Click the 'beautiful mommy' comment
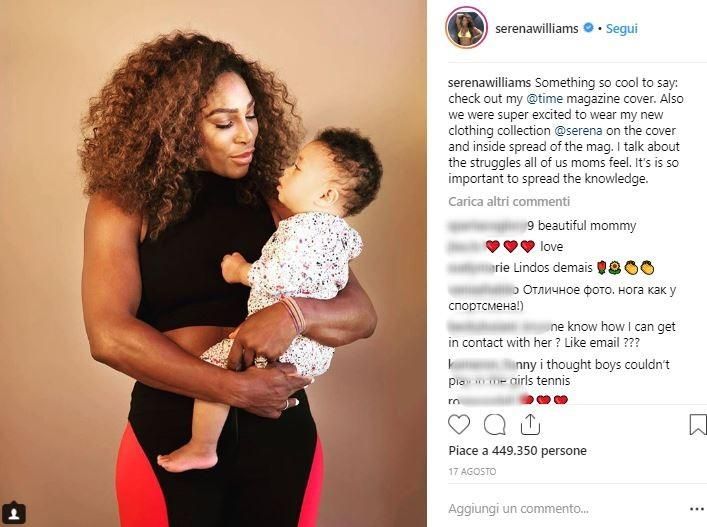This screenshot has height=527, width=707. pyautogui.click(x=587, y=225)
